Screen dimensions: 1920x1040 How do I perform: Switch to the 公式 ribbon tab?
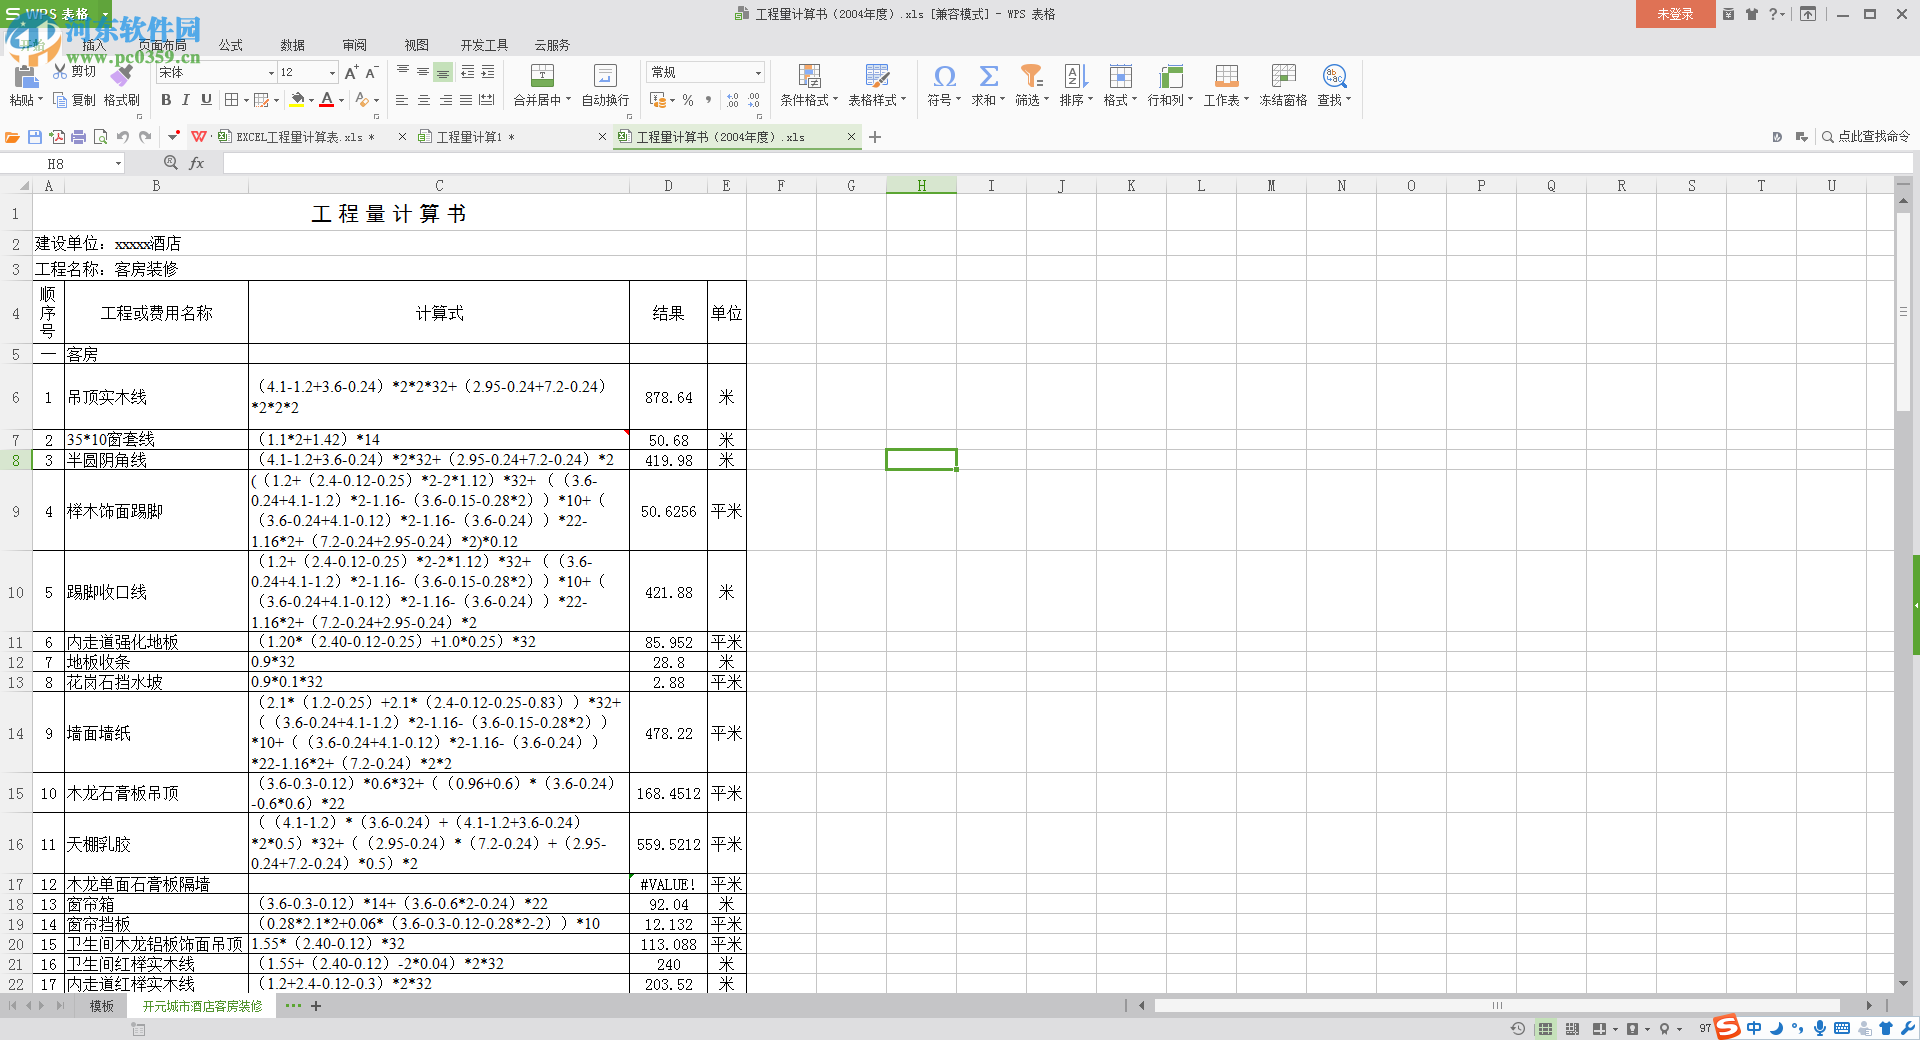(231, 45)
